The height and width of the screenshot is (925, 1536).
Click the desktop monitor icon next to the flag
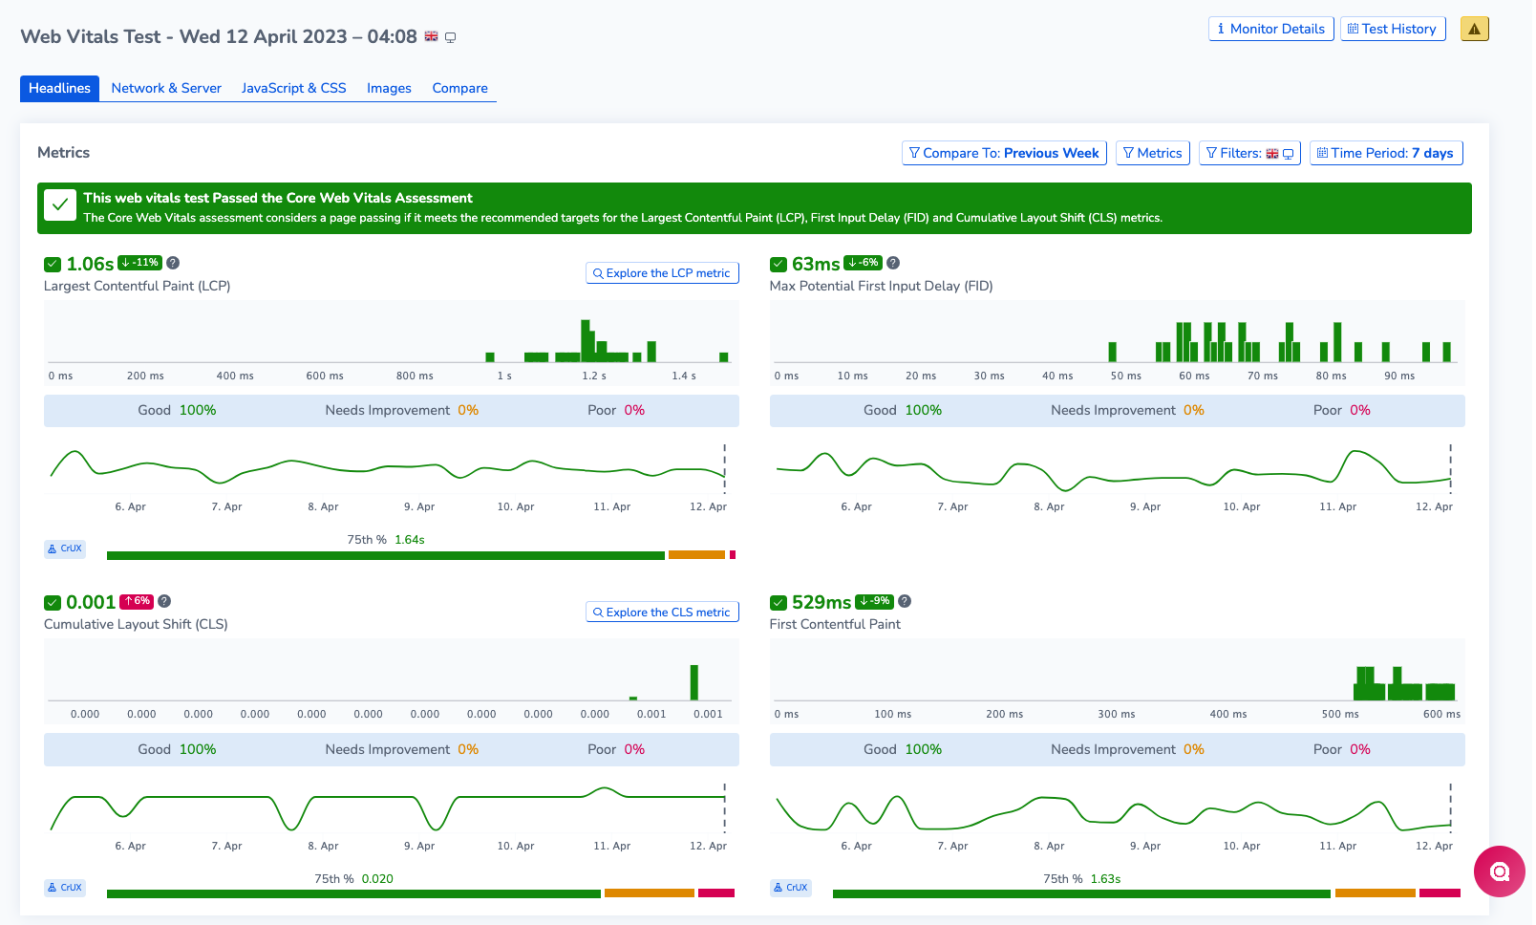(450, 36)
